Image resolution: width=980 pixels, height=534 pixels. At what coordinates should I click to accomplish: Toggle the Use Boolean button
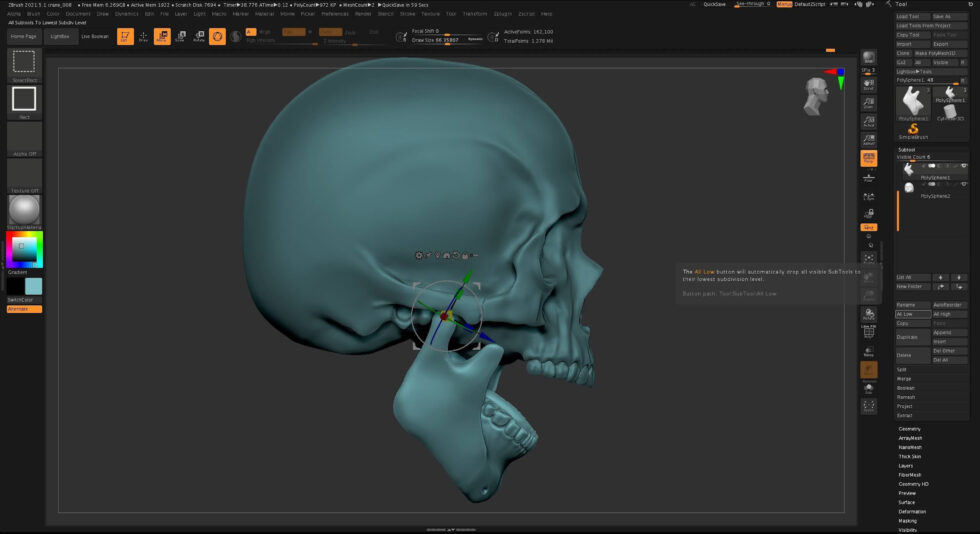click(95, 36)
